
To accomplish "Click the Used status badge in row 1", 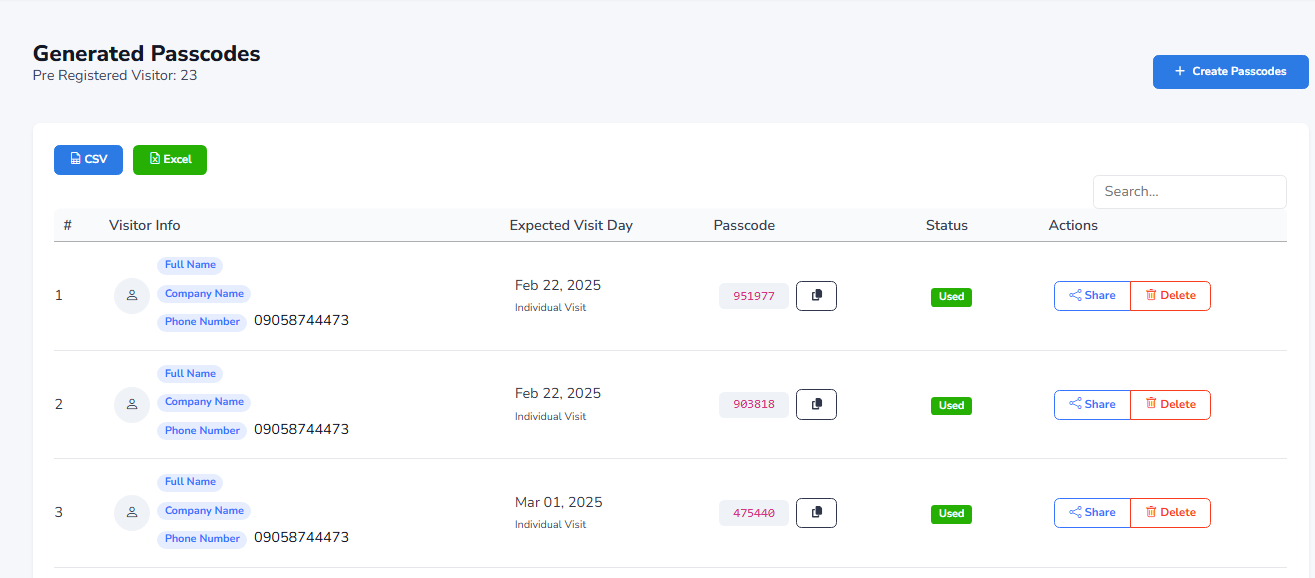I will click(951, 297).
